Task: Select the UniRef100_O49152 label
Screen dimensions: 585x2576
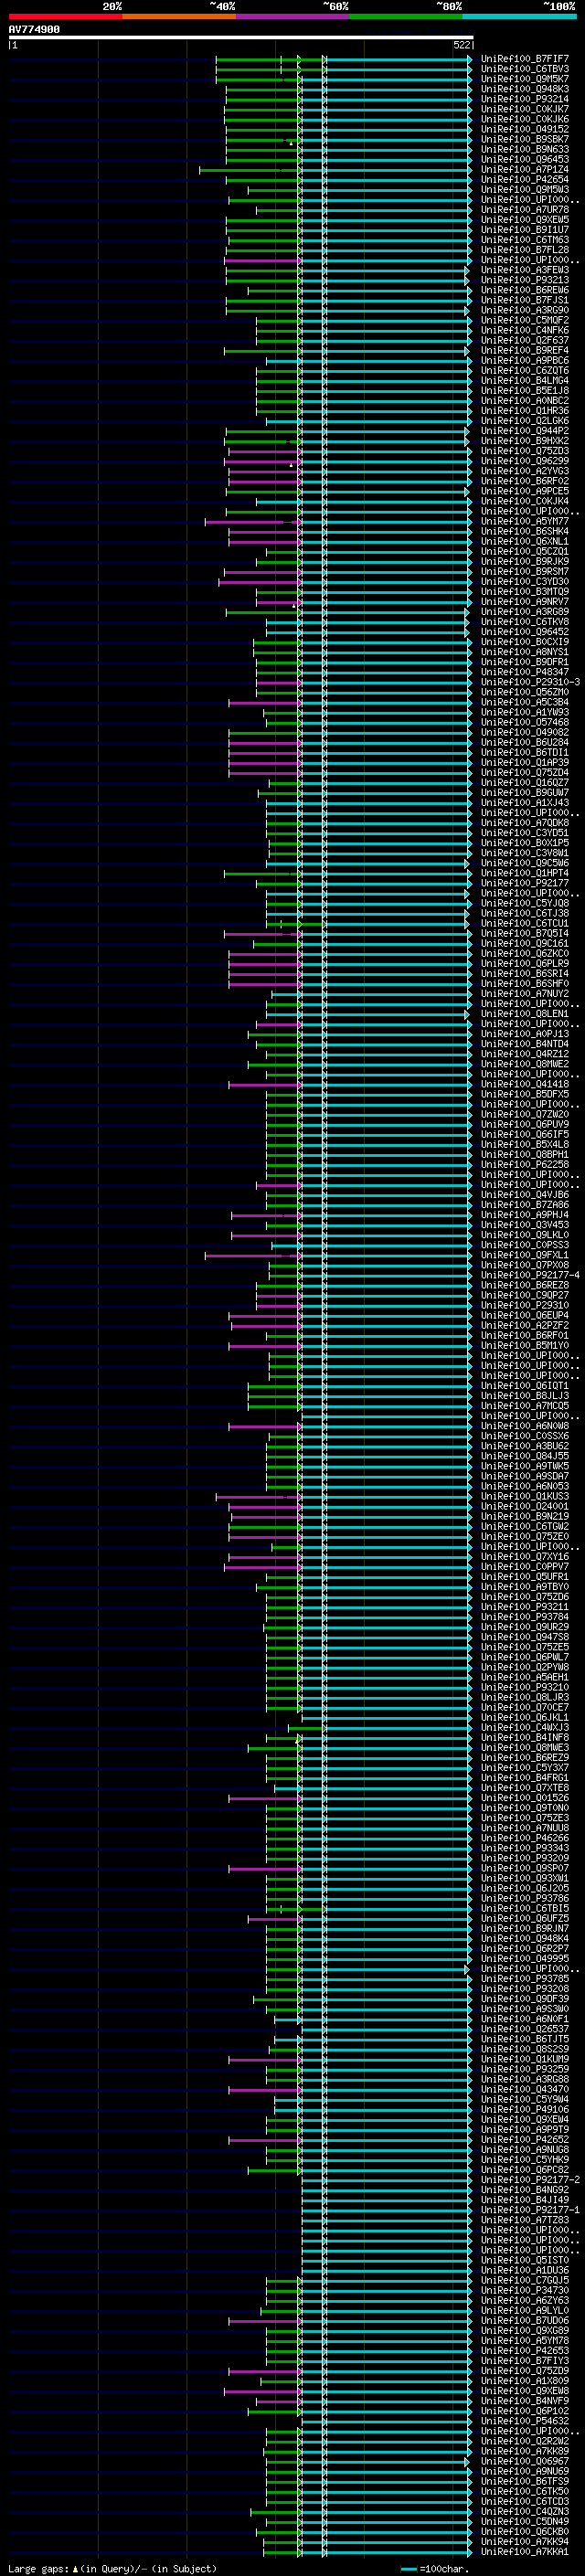Action: [524, 129]
